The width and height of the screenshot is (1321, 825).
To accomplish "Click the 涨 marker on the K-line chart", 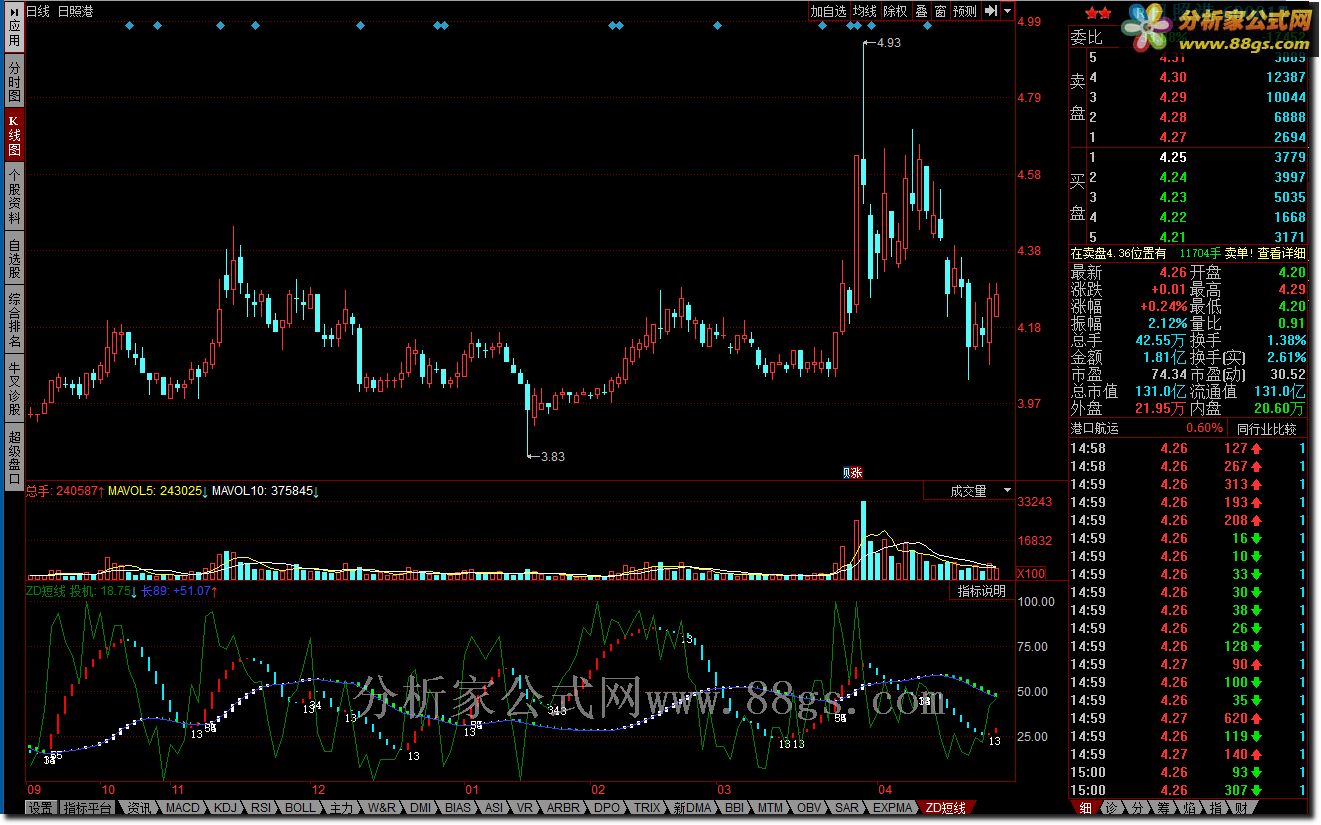I will coord(857,473).
